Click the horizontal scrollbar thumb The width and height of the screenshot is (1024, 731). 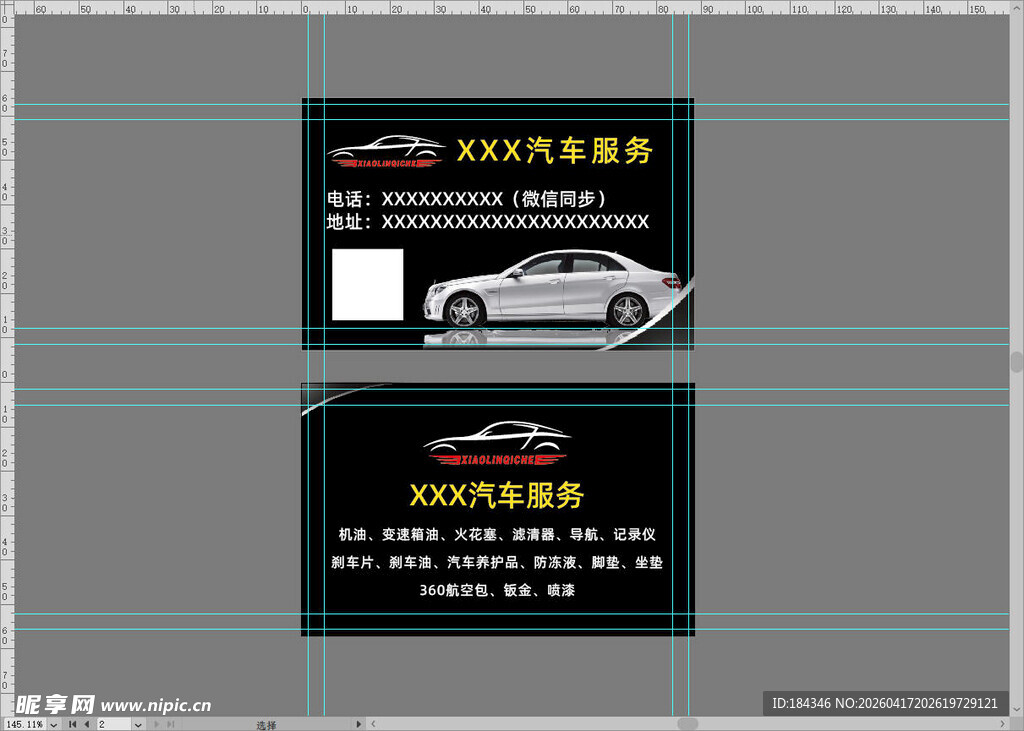point(687,724)
